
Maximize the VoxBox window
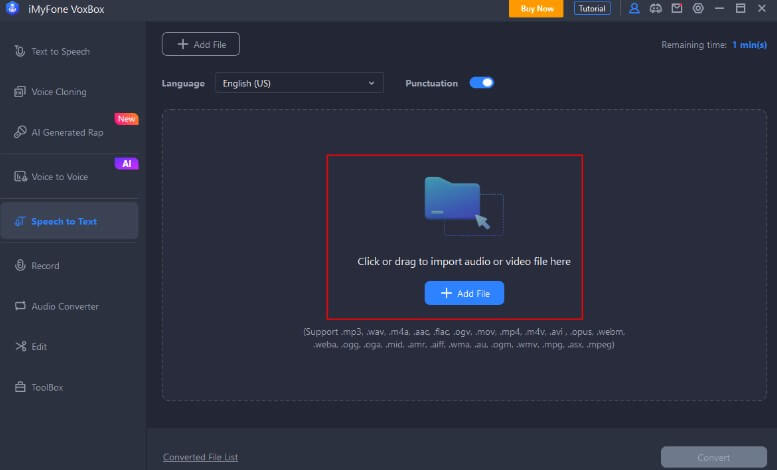[740, 8]
